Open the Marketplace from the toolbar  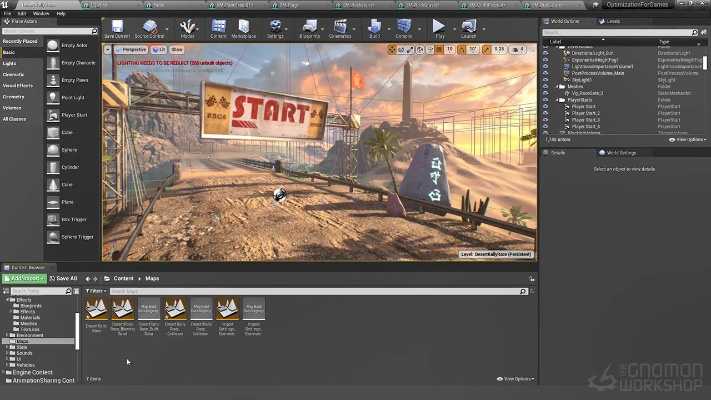244,27
